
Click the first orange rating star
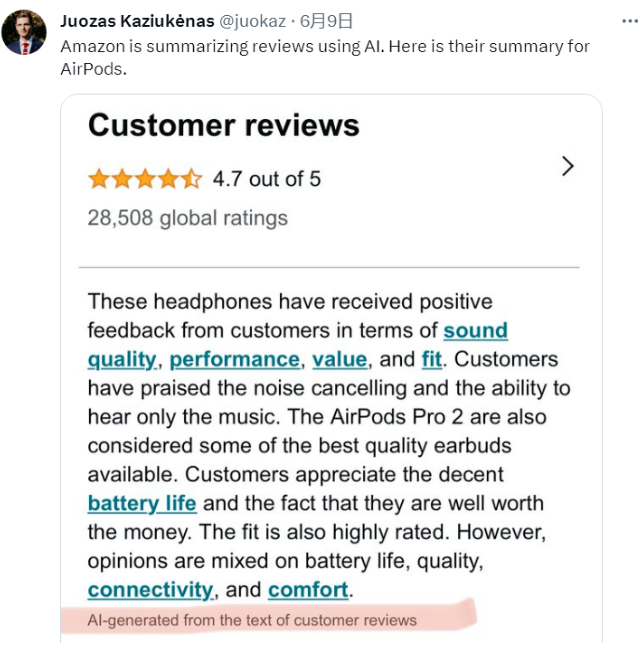tap(98, 179)
